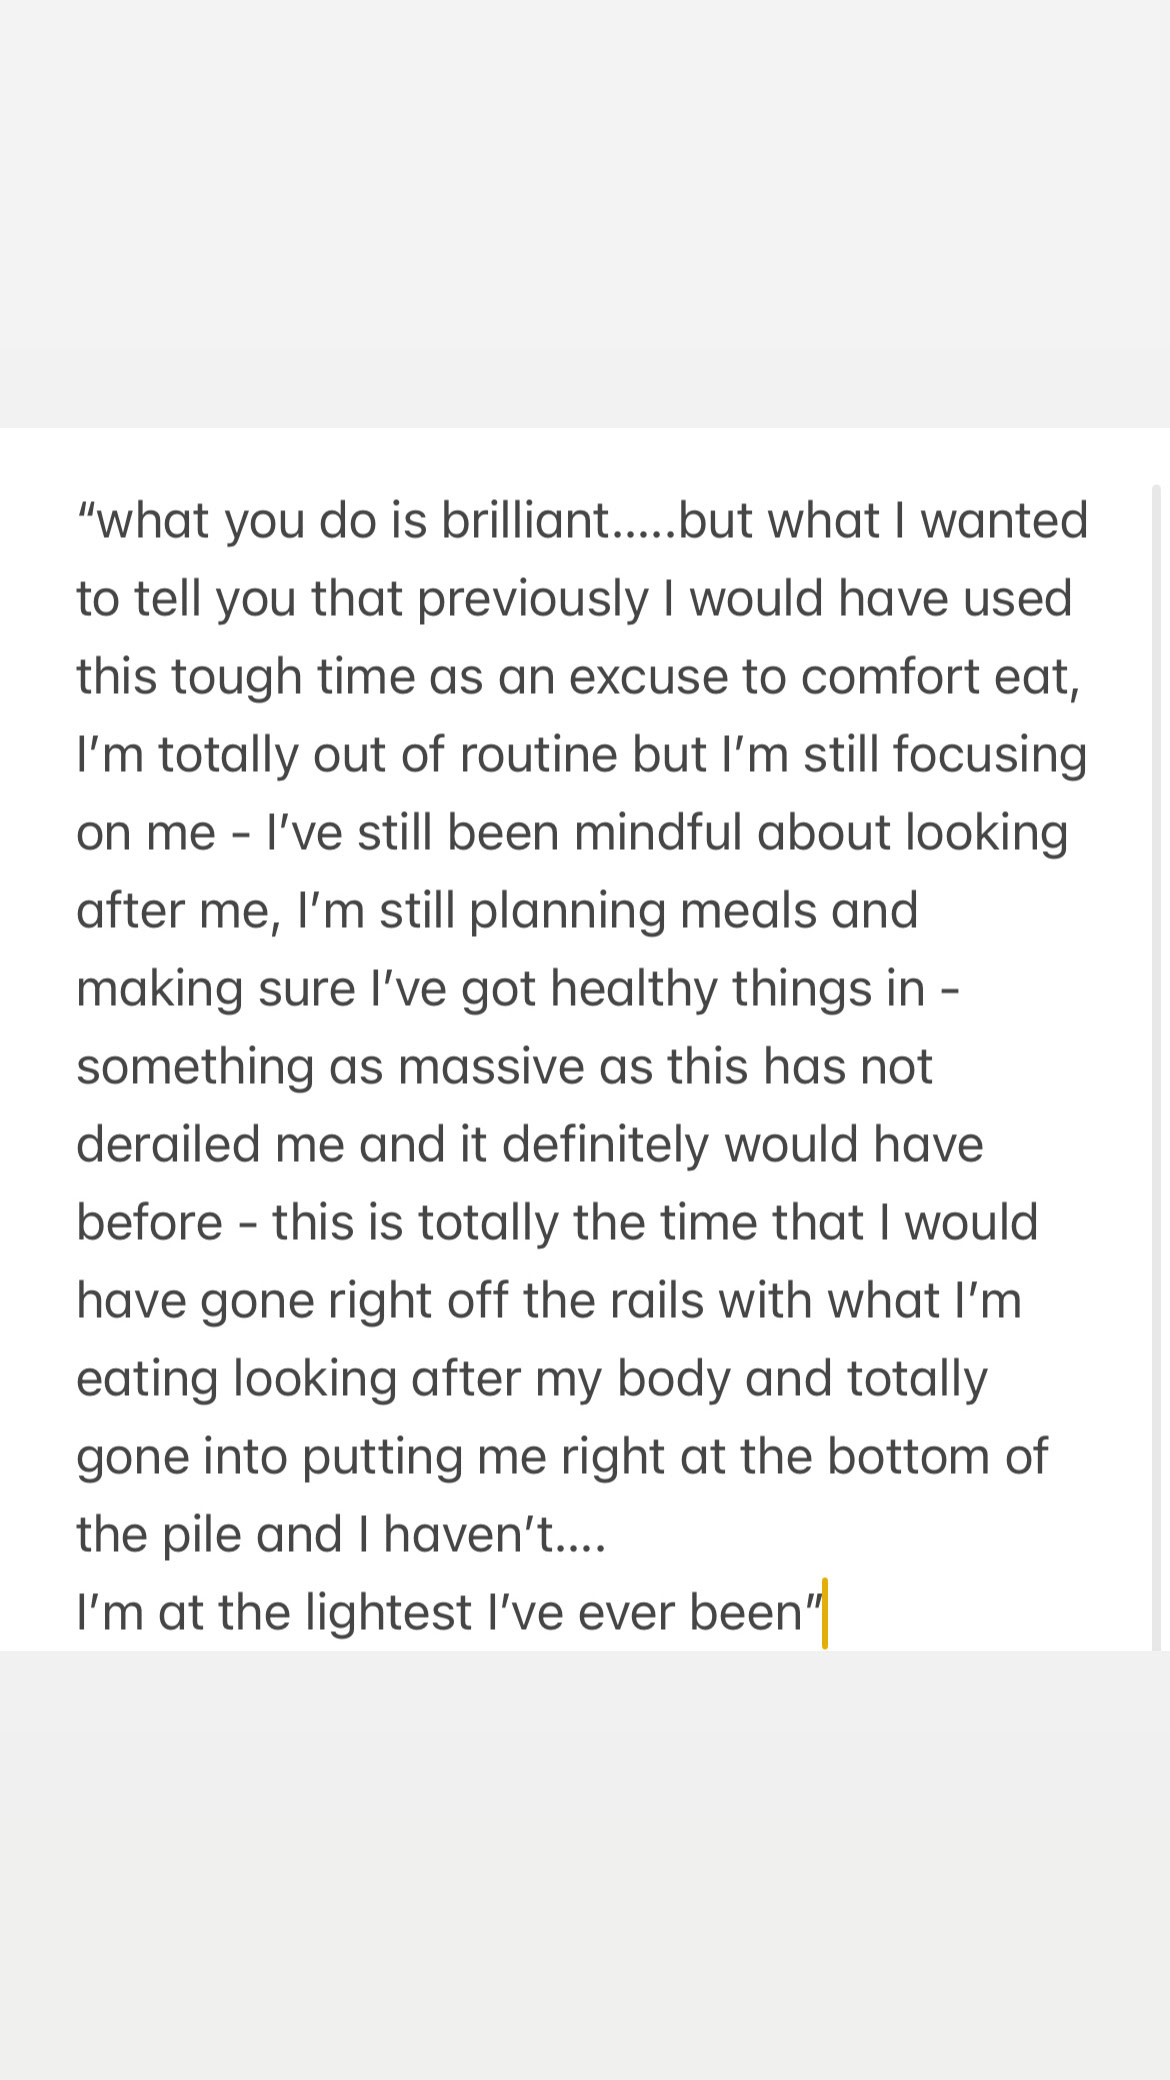Tap the word "routine" in the note
The width and height of the screenshot is (1170, 2080).
tap(538, 755)
